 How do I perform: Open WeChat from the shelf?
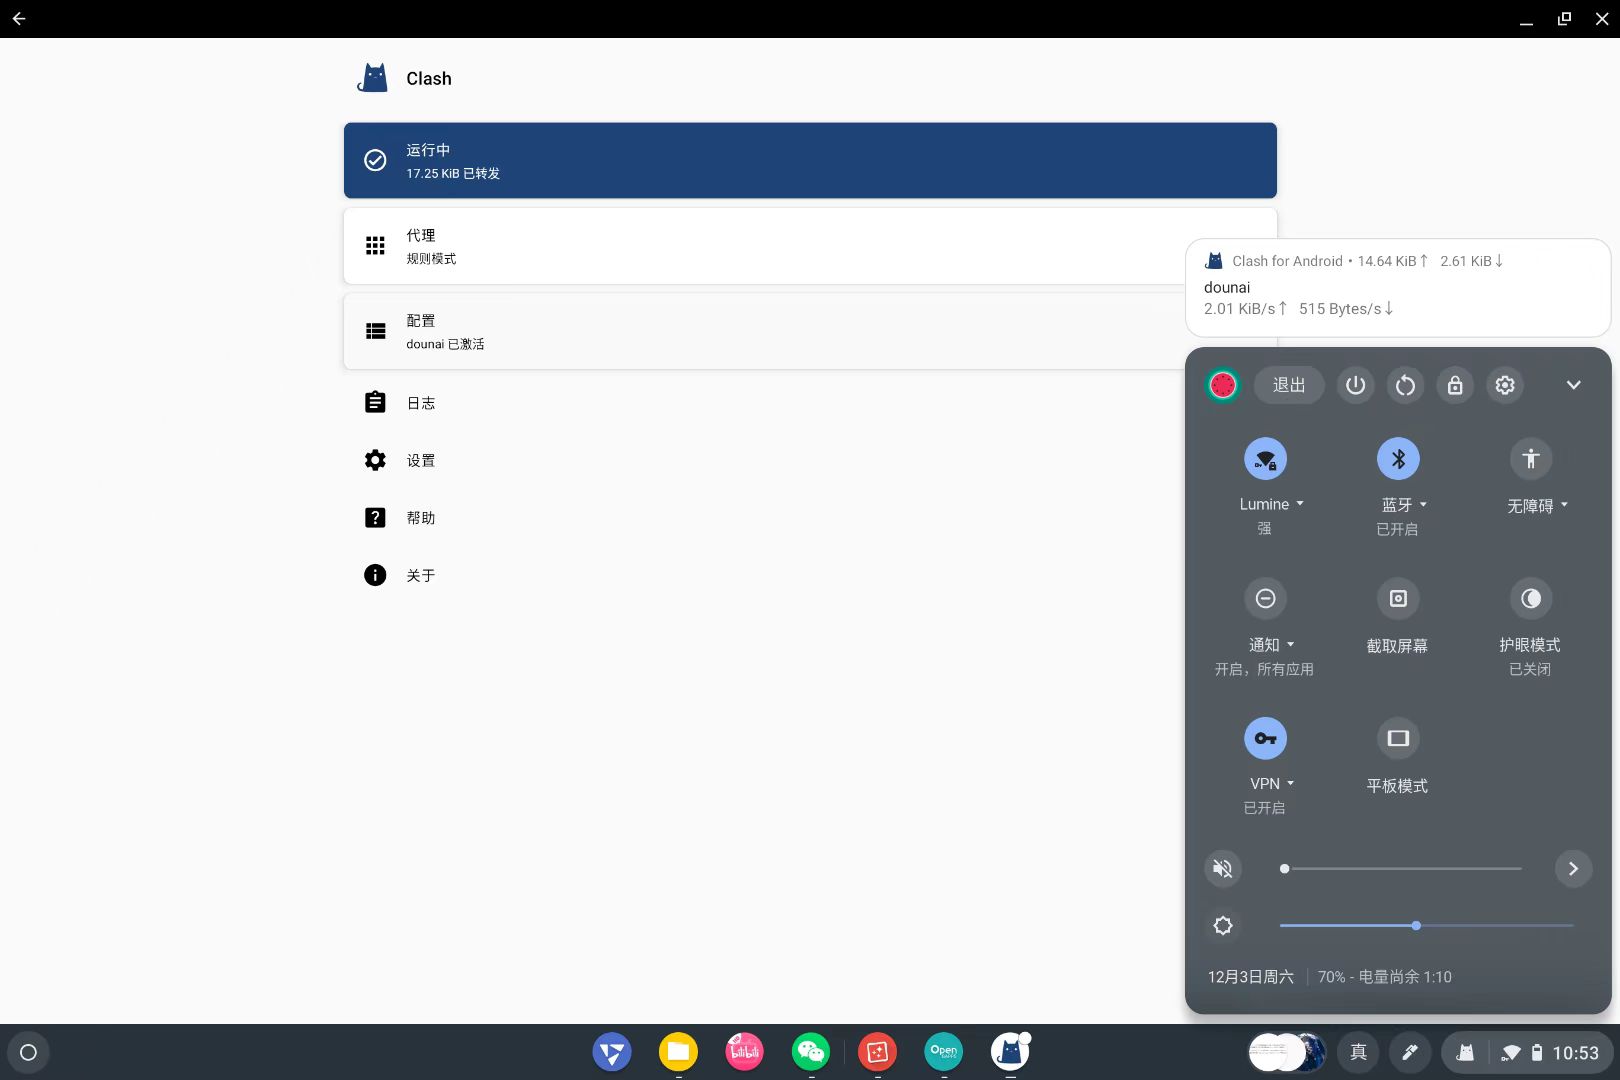click(x=810, y=1052)
